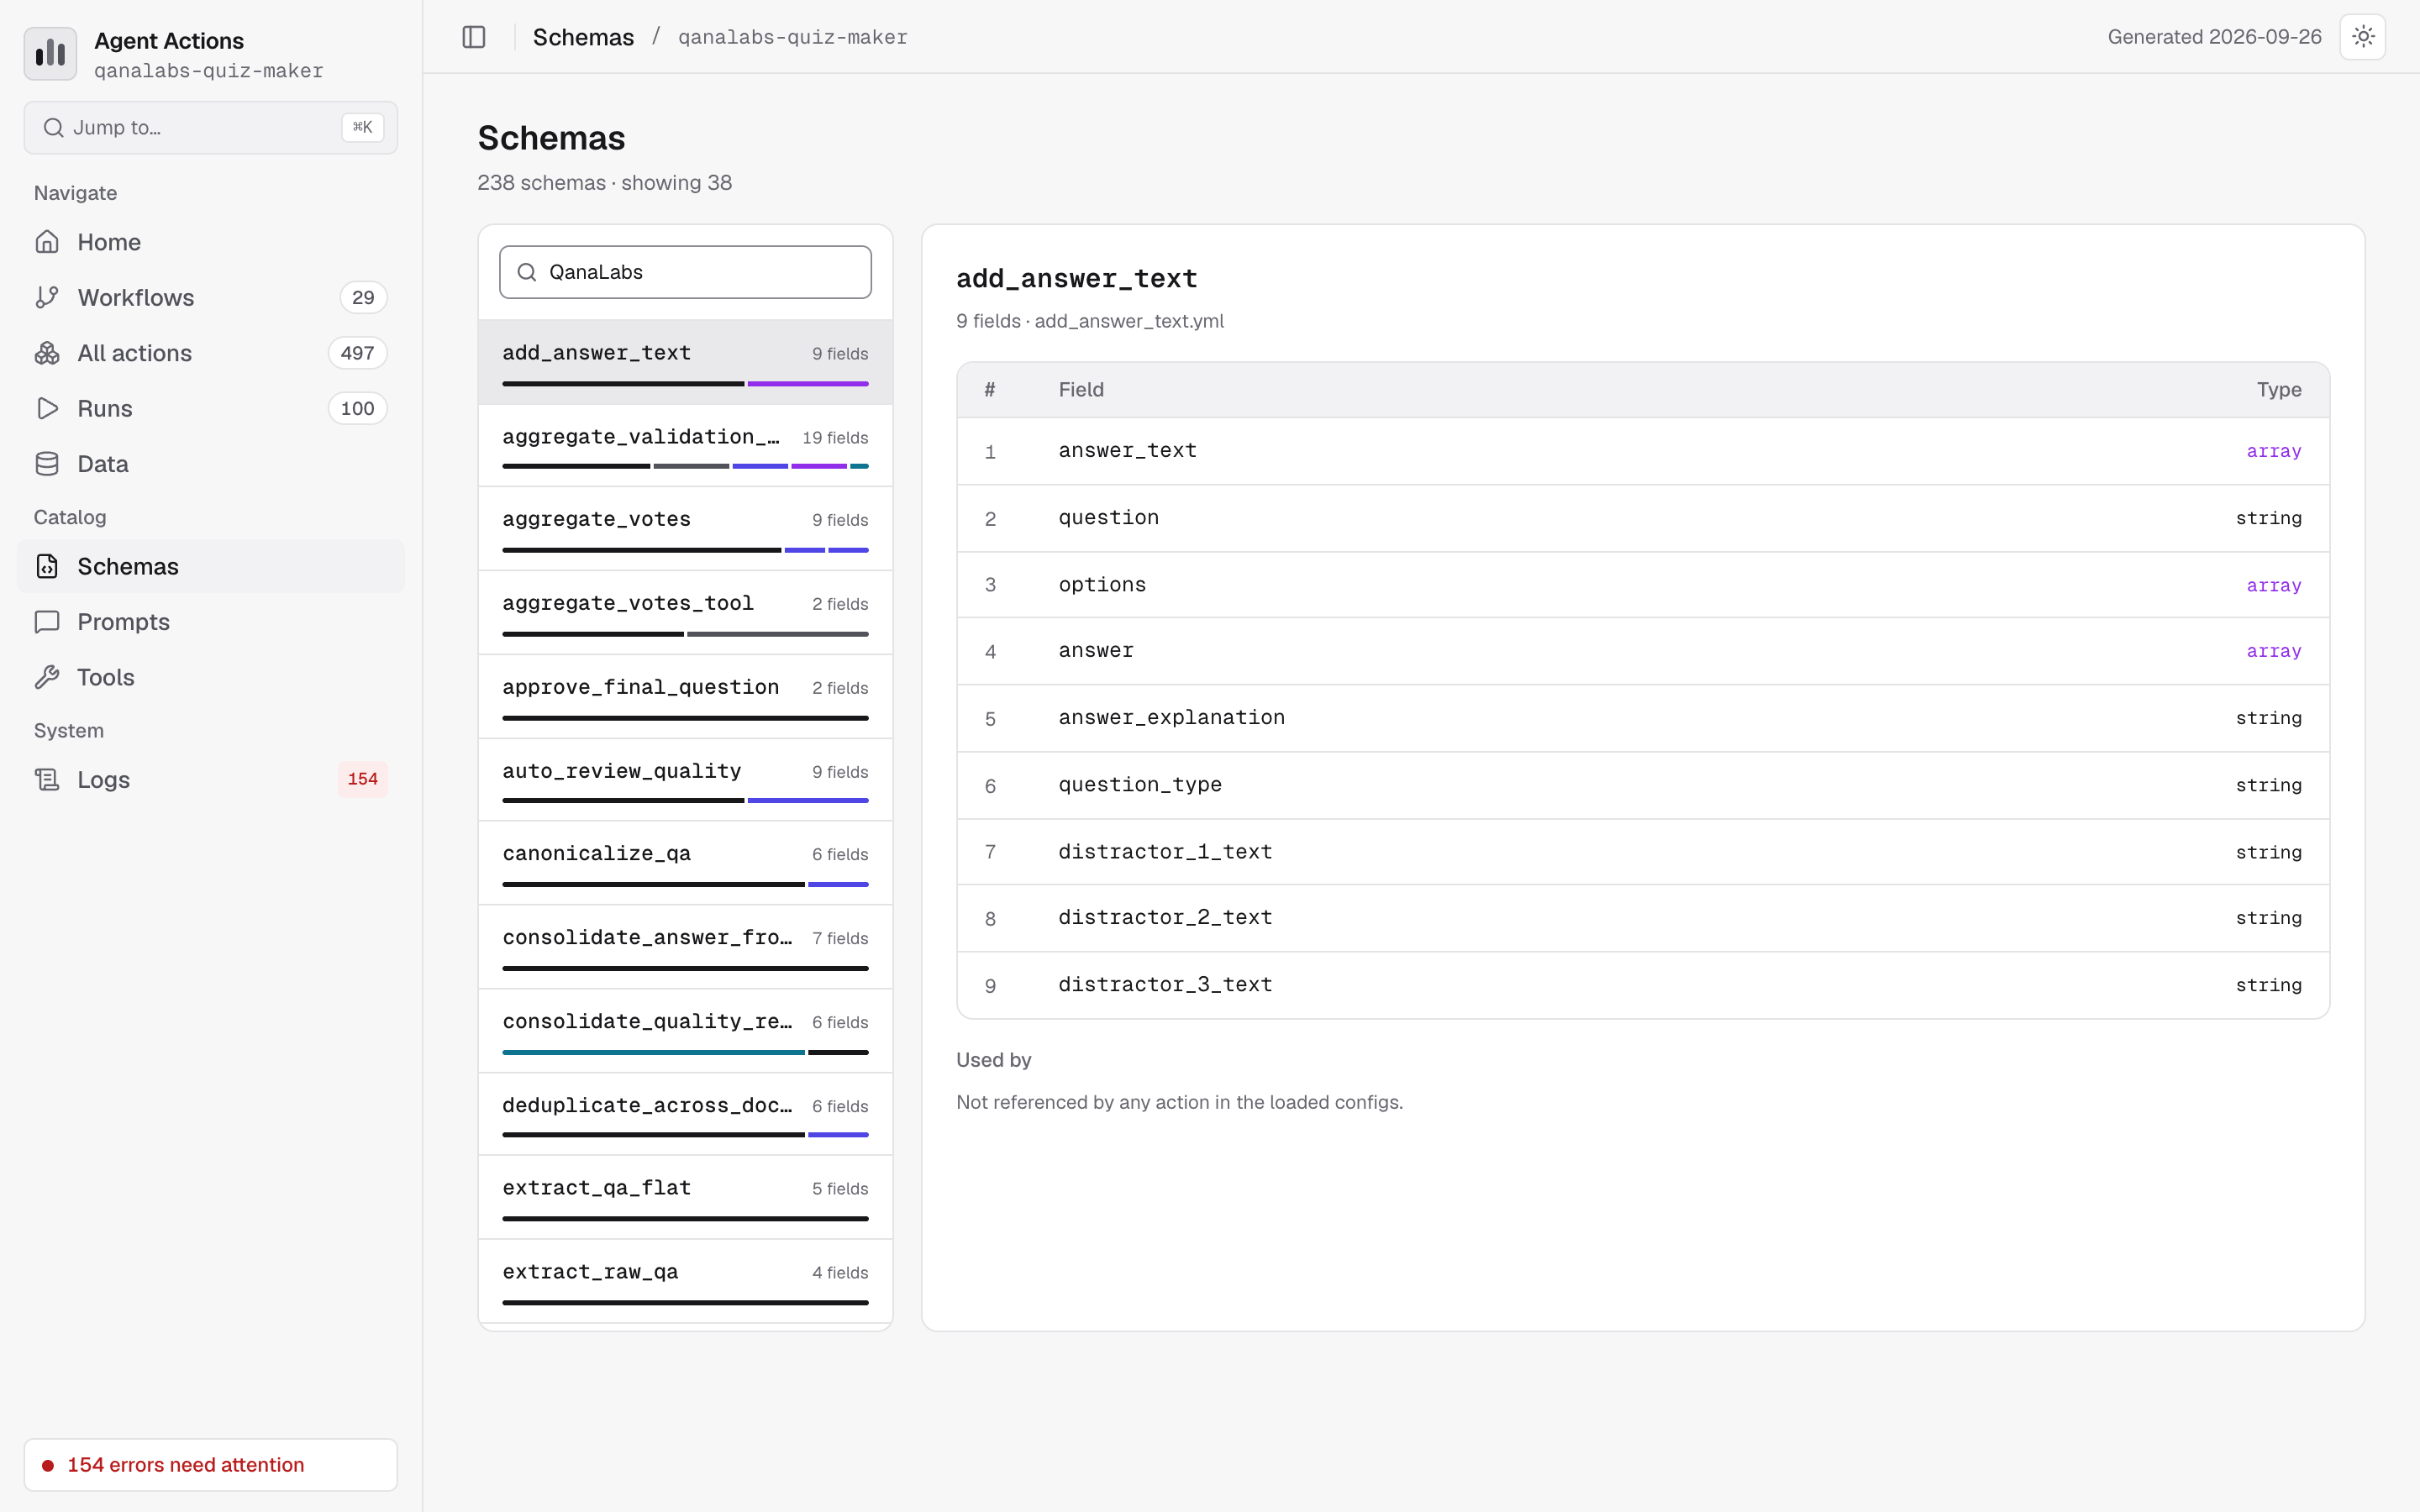Image resolution: width=2420 pixels, height=1512 pixels.
Task: Click the 238 schemas showing 38 text
Action: click(604, 183)
